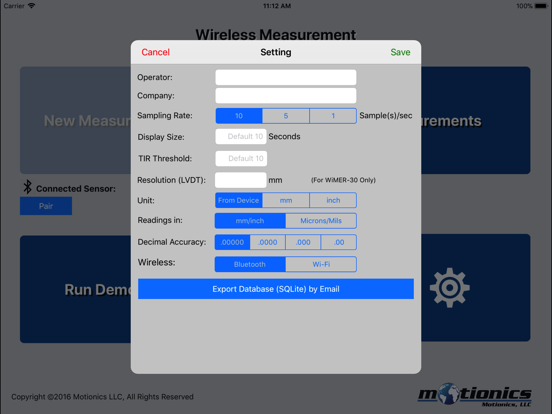552x414 pixels.
Task: Select .0000 decimal accuracy
Action: 268,242
